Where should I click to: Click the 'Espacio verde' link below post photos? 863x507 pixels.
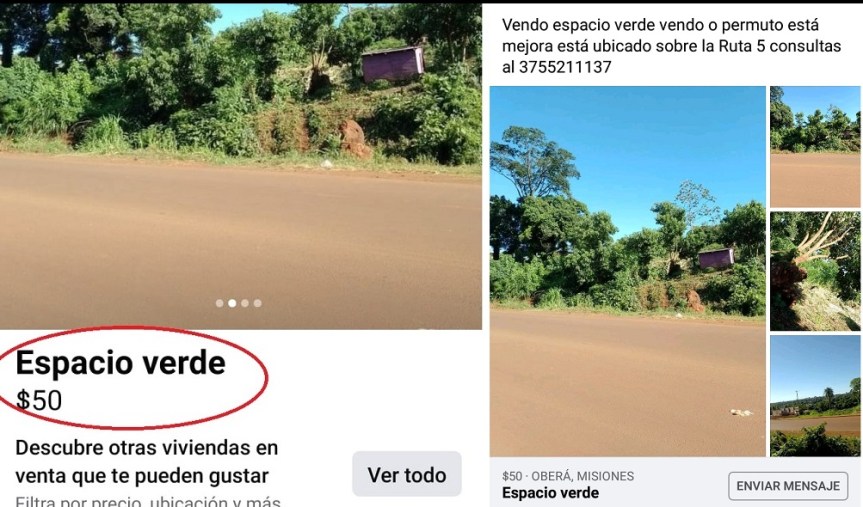pos(550,492)
